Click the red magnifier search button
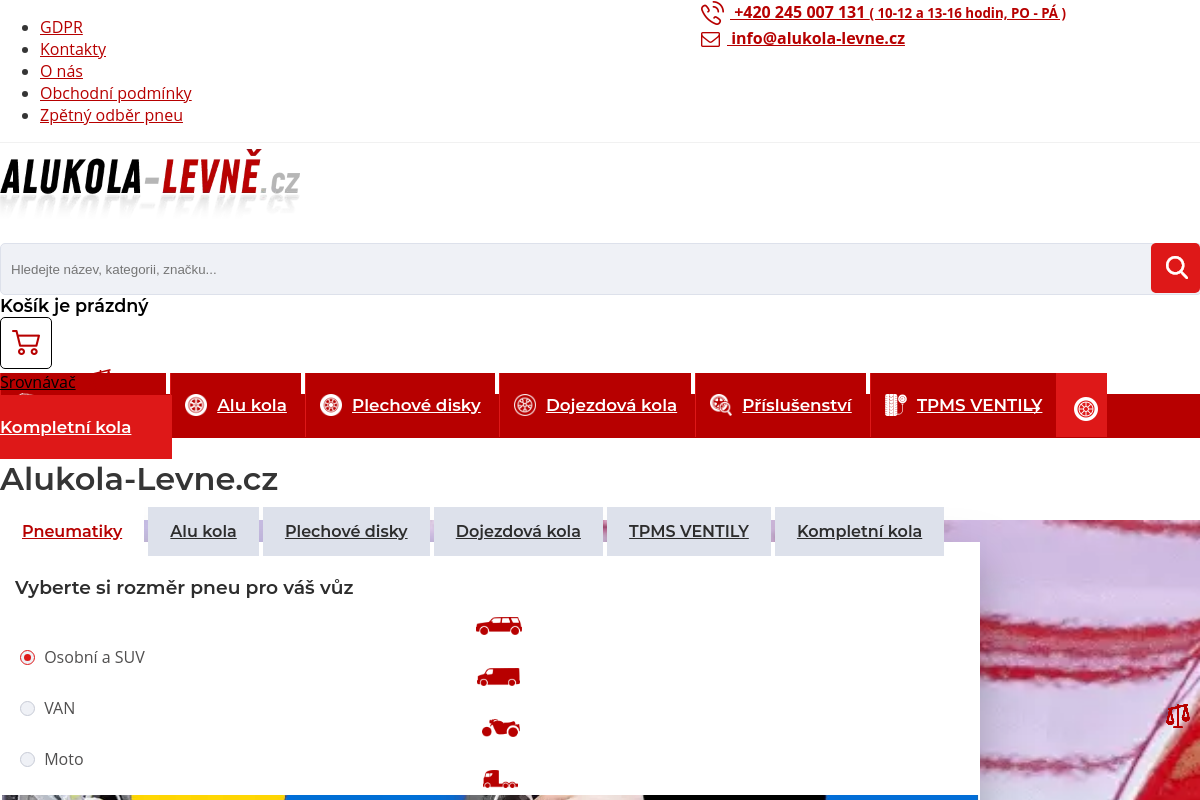The width and height of the screenshot is (1200, 800). coord(1175,268)
